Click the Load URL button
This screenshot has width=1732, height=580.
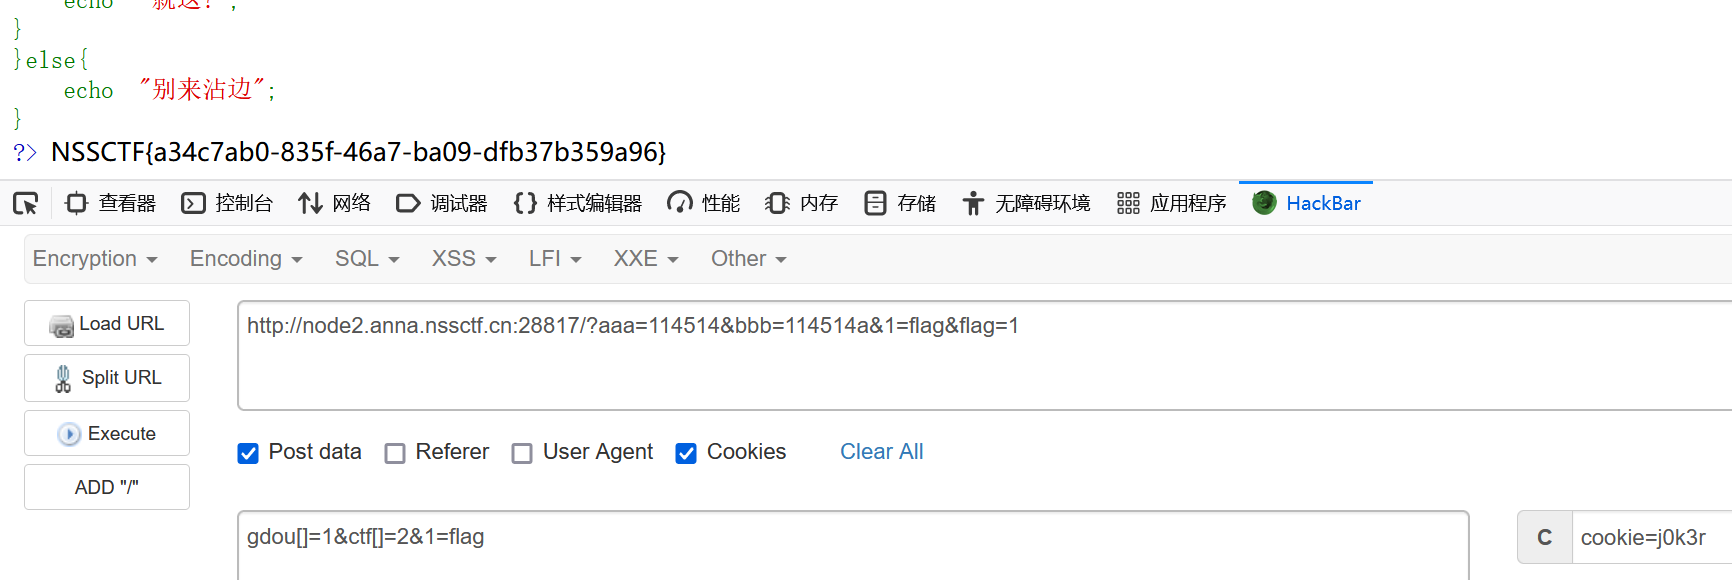click(107, 324)
